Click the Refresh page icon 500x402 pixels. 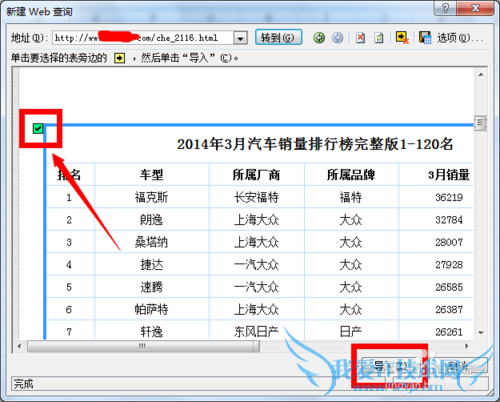coord(379,38)
